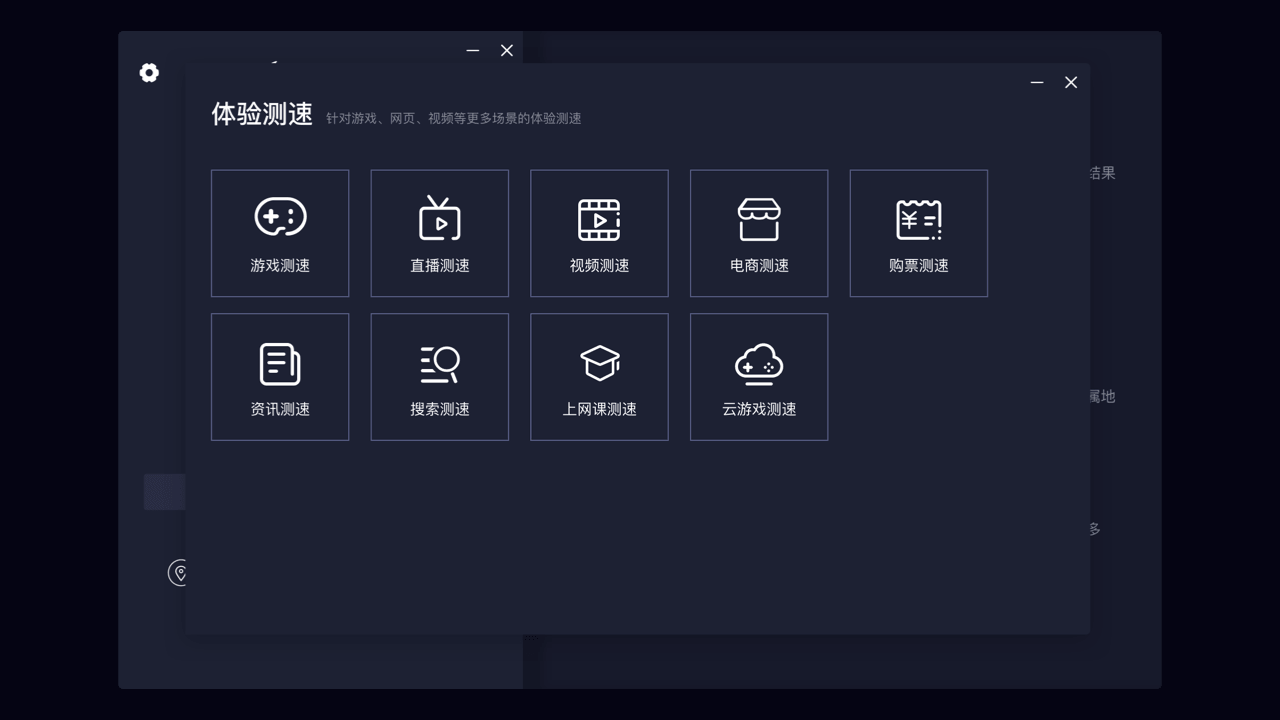Select the magnifier icon on the 搜索测速 tile
The width and height of the screenshot is (1280, 720).
[x=439, y=363]
